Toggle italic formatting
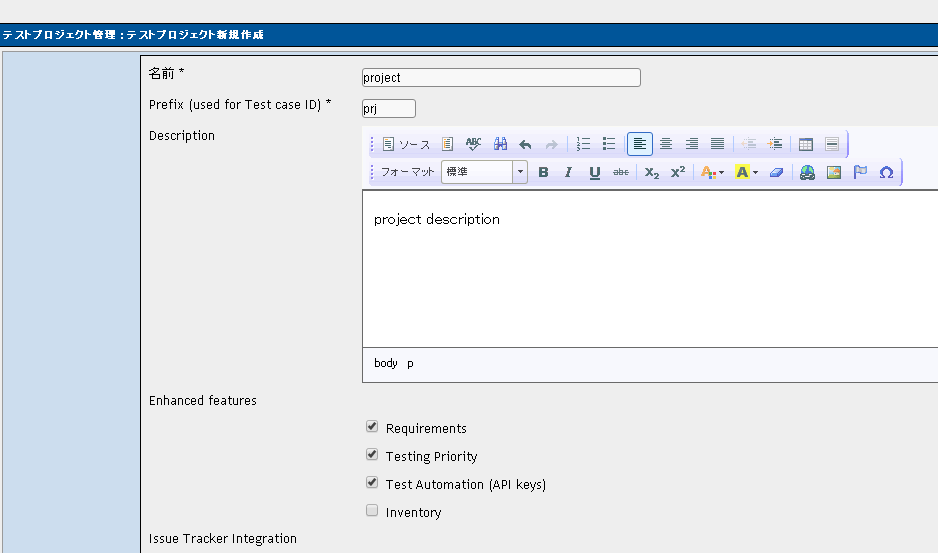Image resolution: width=938 pixels, height=553 pixels. pyautogui.click(x=568, y=172)
